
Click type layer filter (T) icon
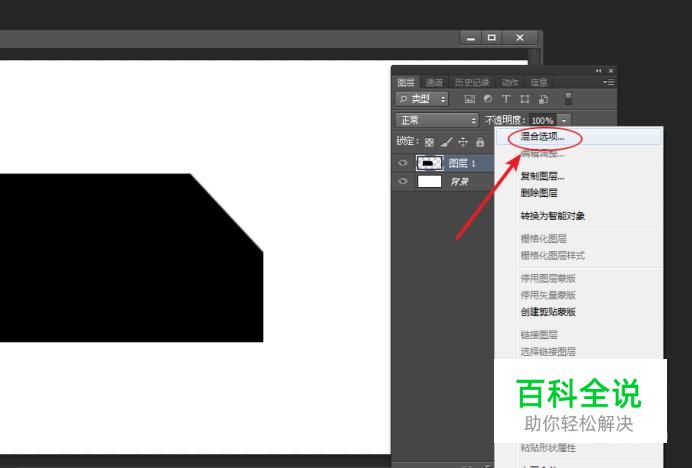pyautogui.click(x=506, y=99)
